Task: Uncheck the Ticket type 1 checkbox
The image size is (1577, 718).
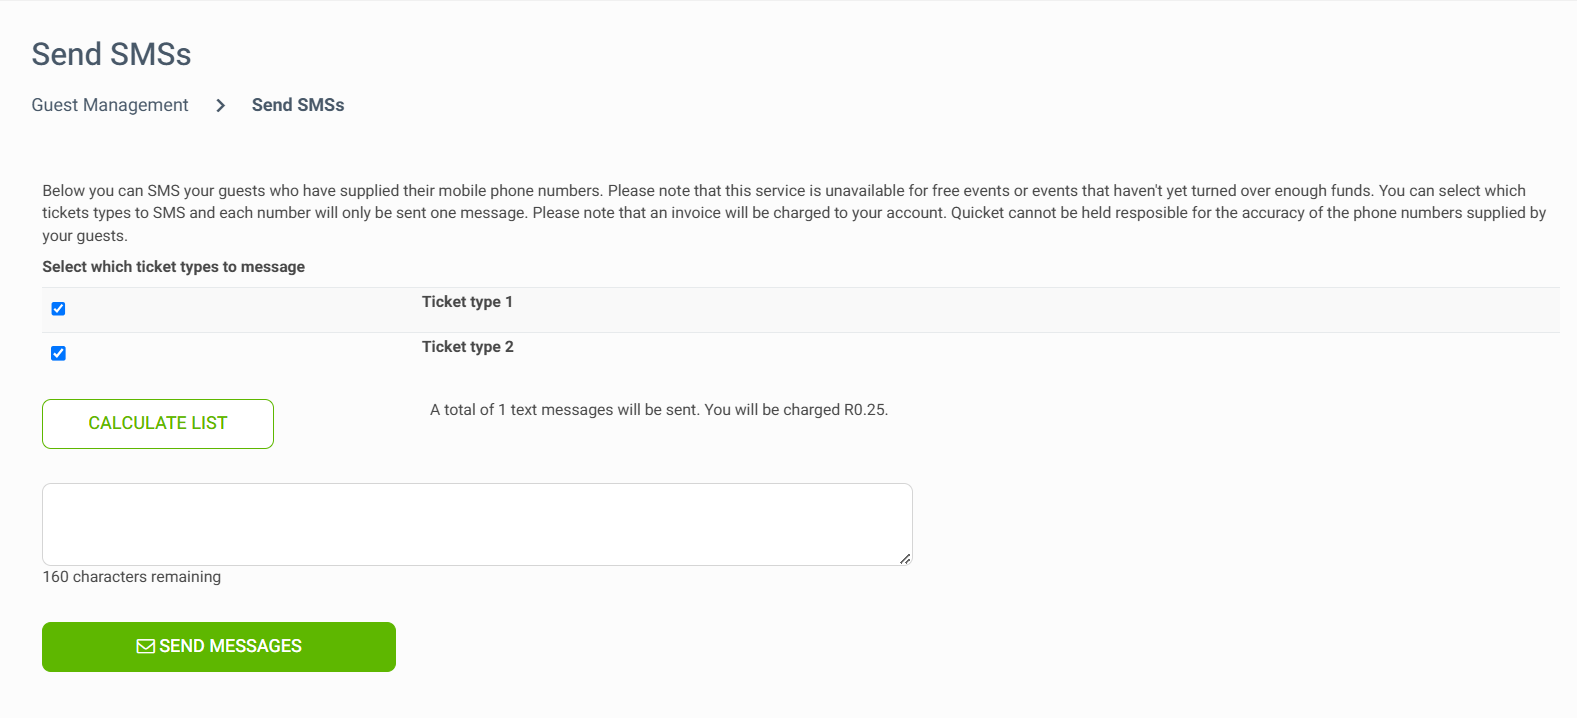Action: click(58, 309)
